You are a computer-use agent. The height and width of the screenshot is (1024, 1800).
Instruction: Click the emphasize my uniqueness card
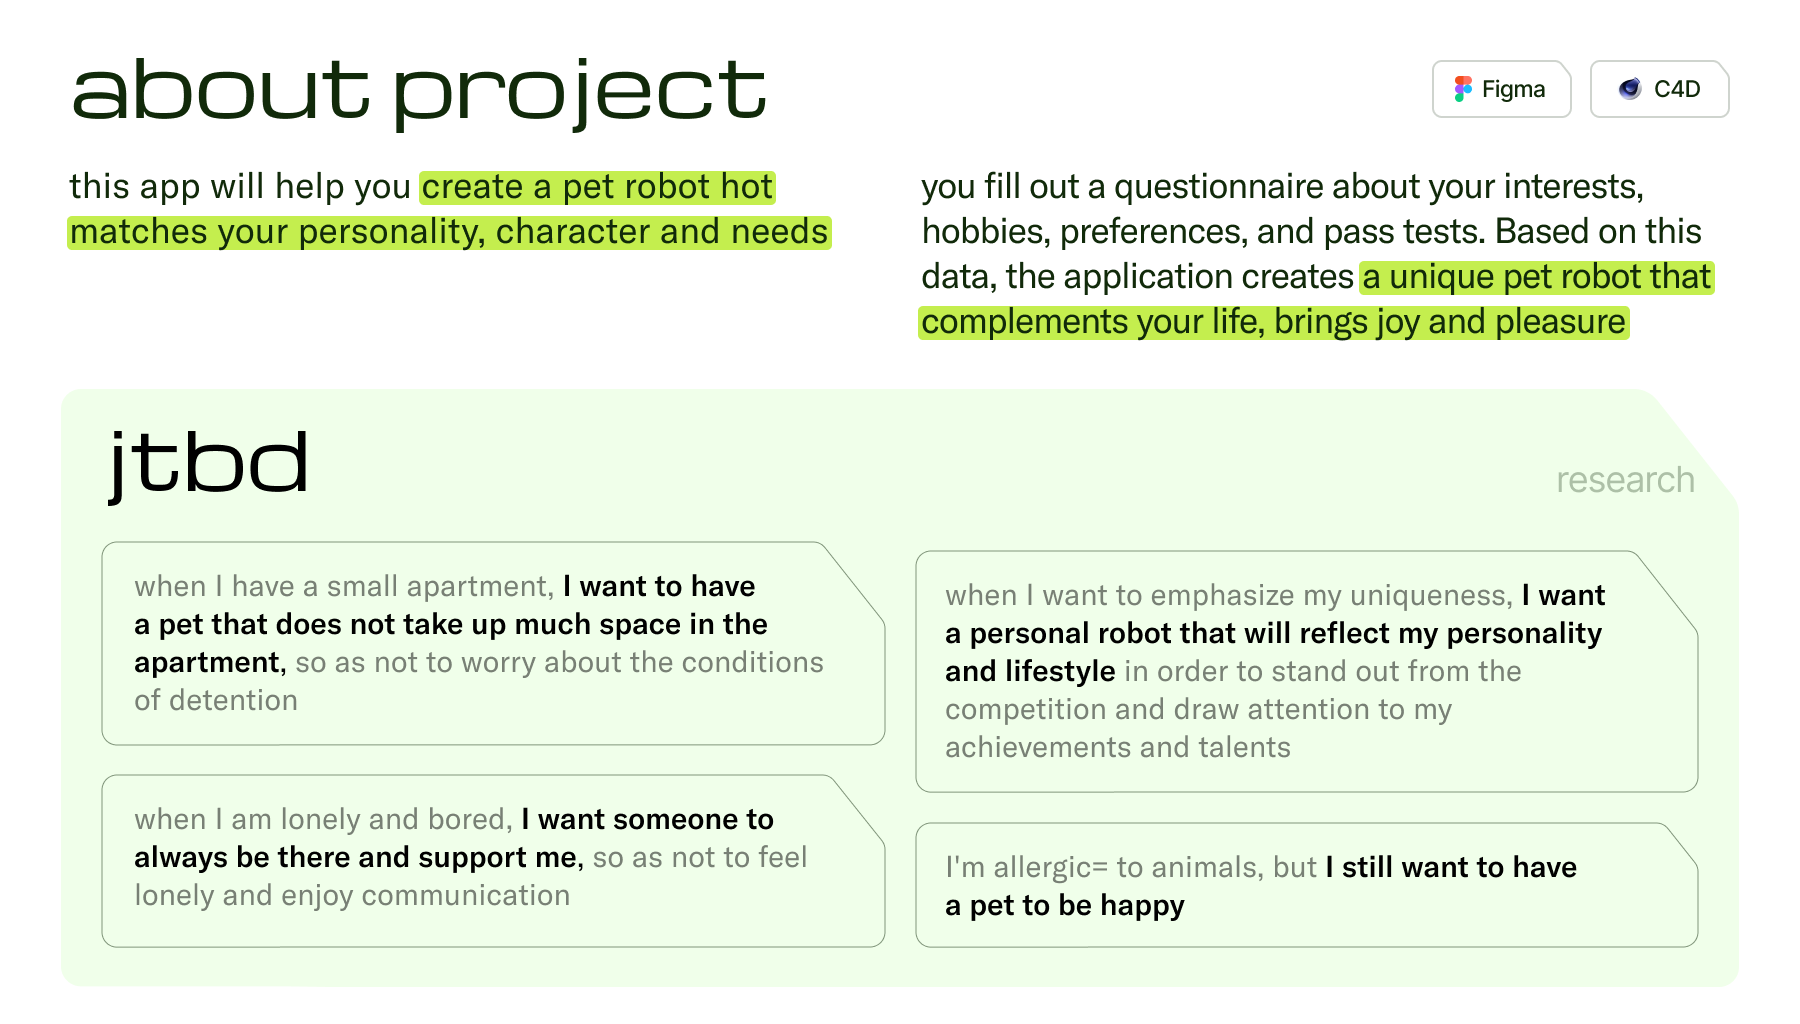(1305, 671)
